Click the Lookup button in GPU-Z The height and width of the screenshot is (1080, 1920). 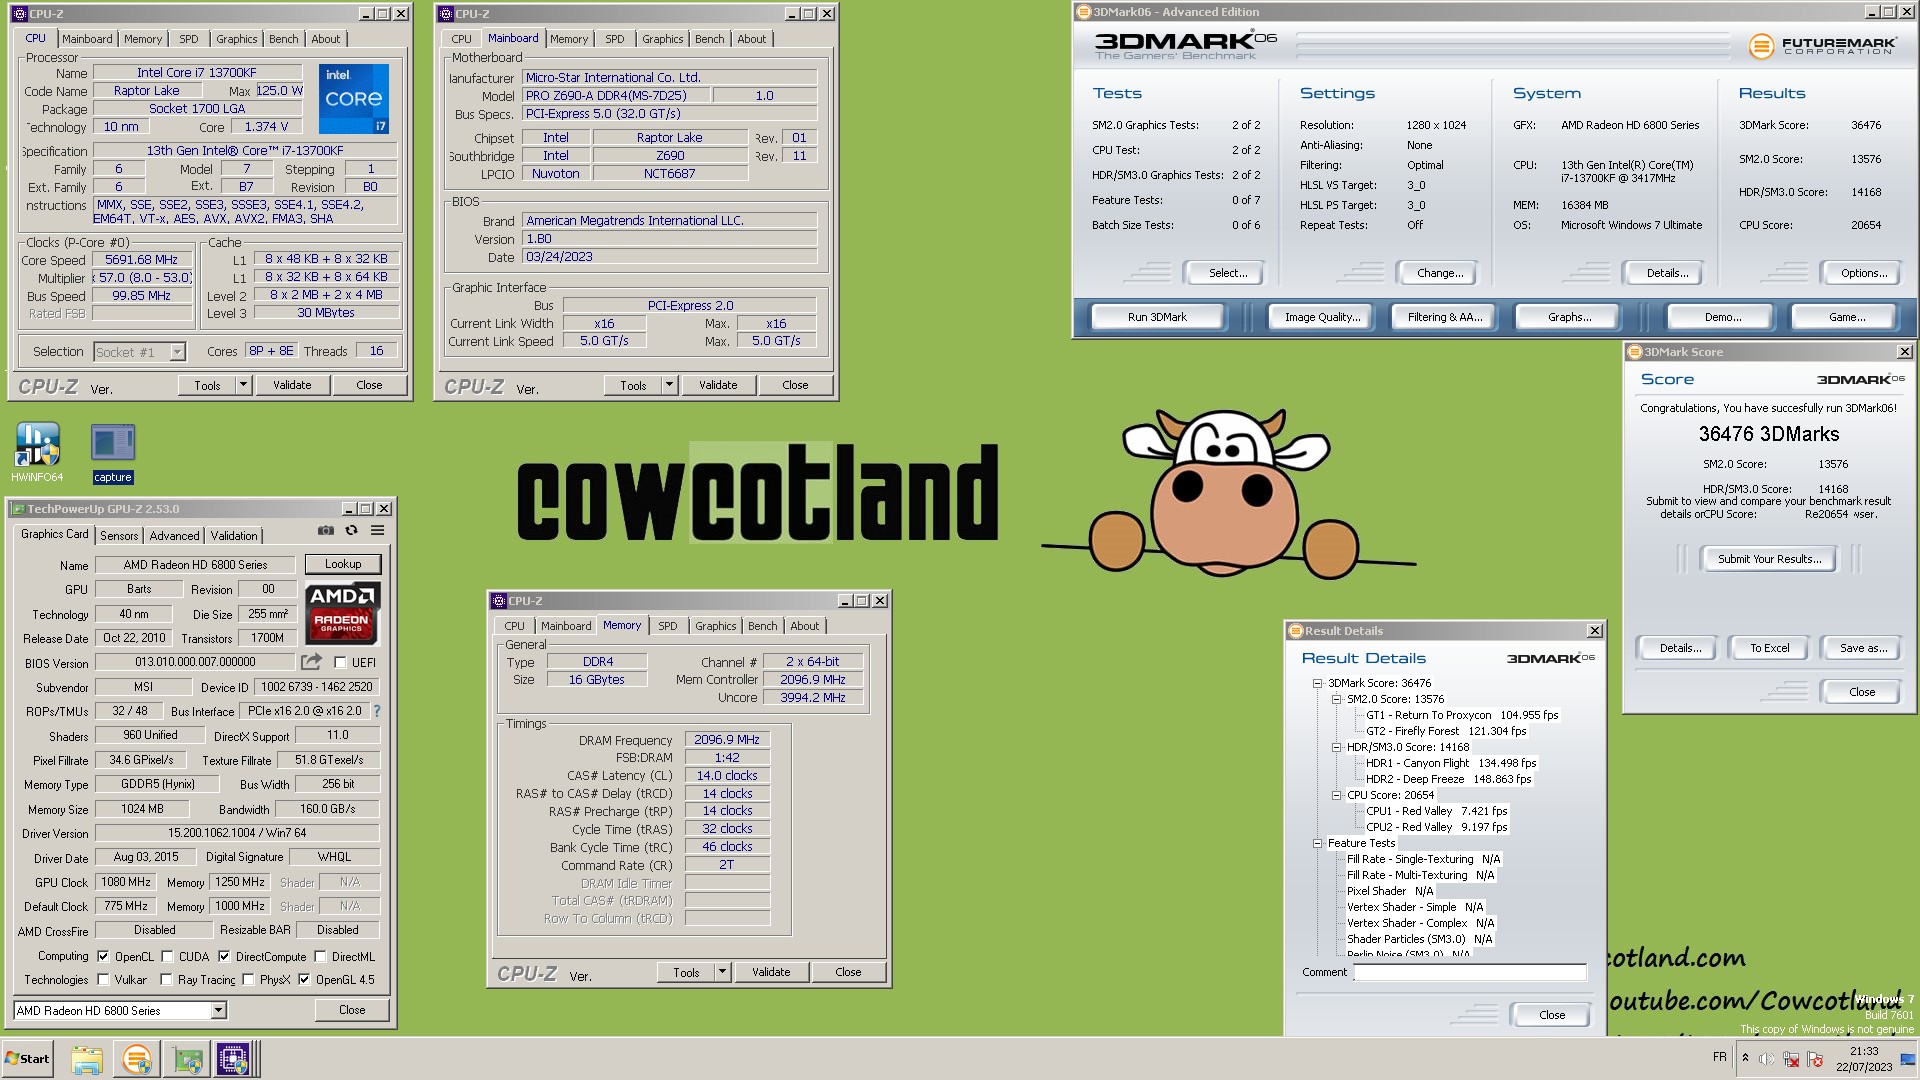(343, 564)
